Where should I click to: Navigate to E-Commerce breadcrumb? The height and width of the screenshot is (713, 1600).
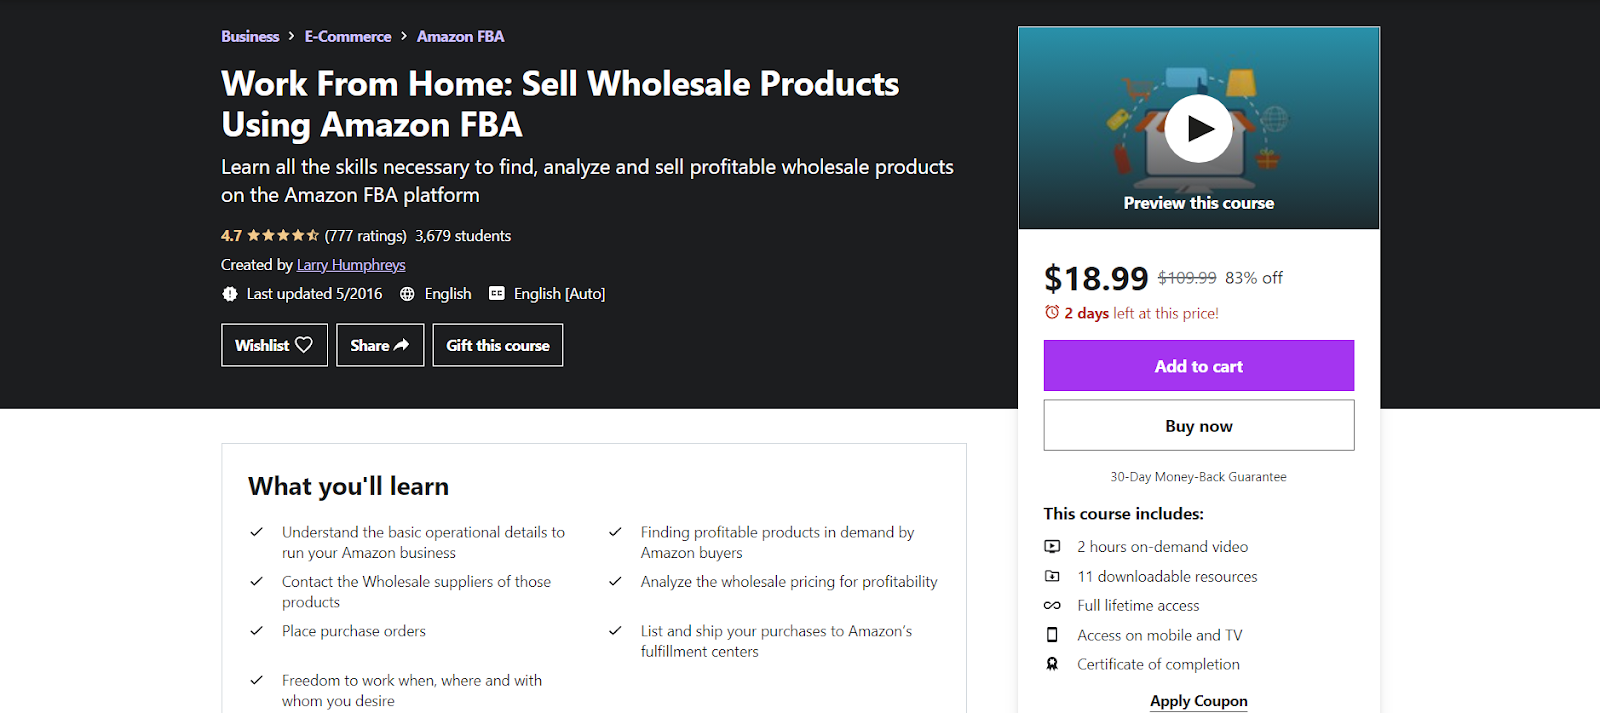[348, 37]
